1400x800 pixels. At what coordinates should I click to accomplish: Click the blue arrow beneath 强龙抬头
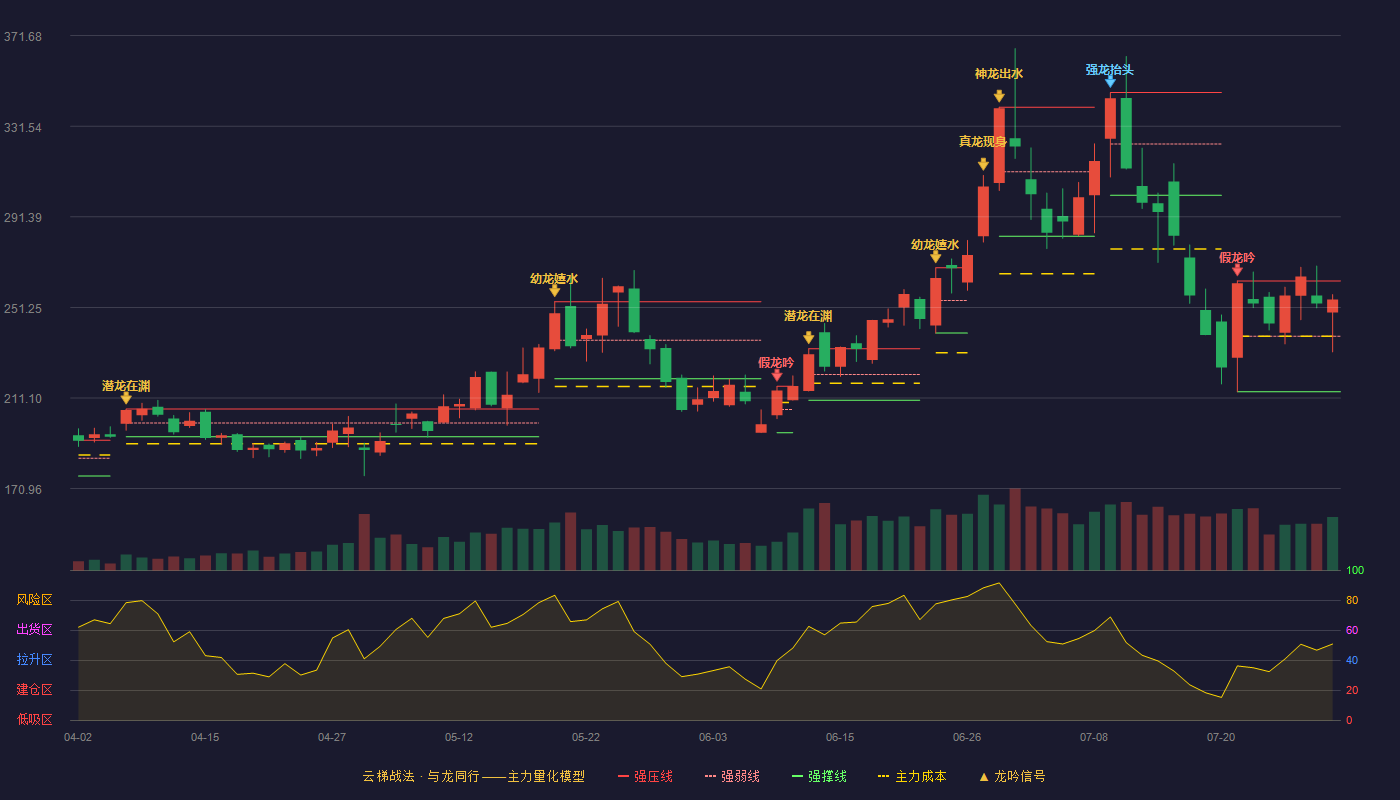coord(1110,81)
